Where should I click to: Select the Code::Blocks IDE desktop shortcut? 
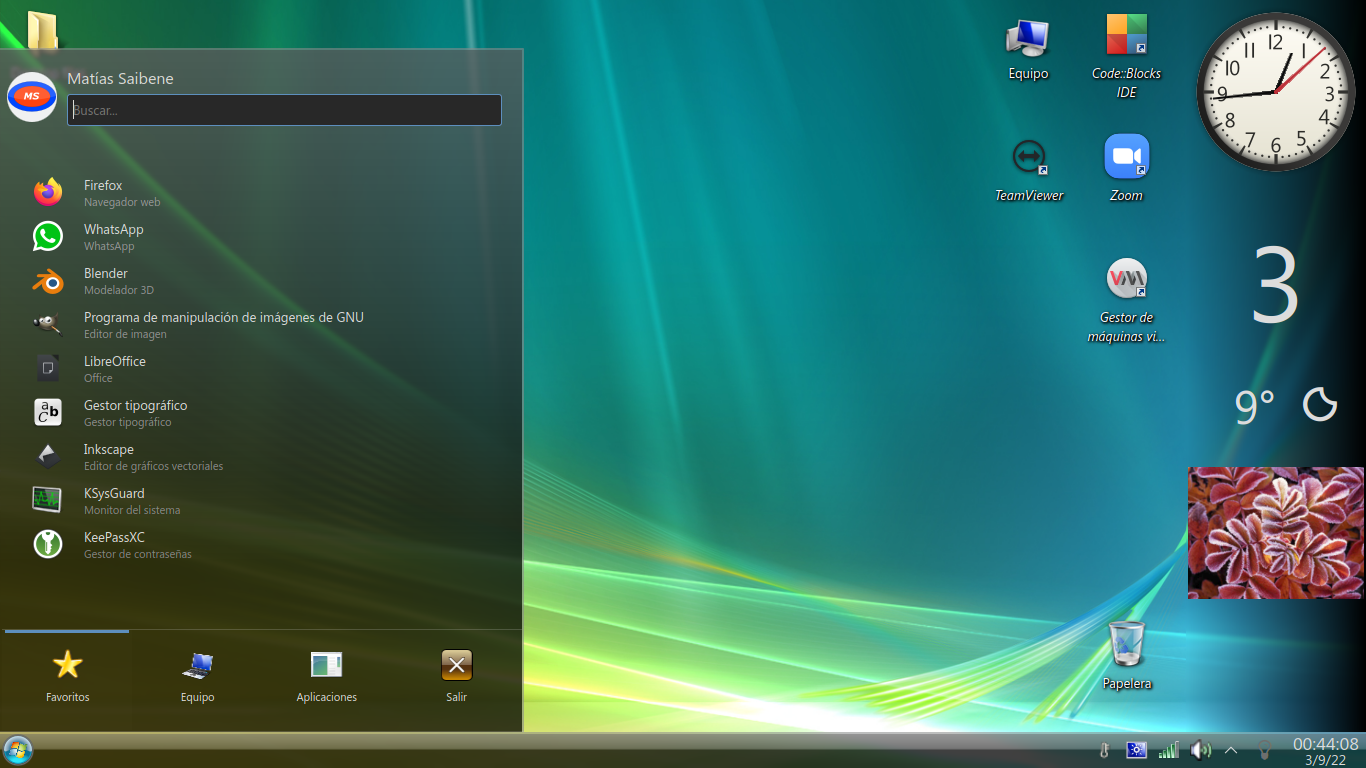click(1126, 56)
